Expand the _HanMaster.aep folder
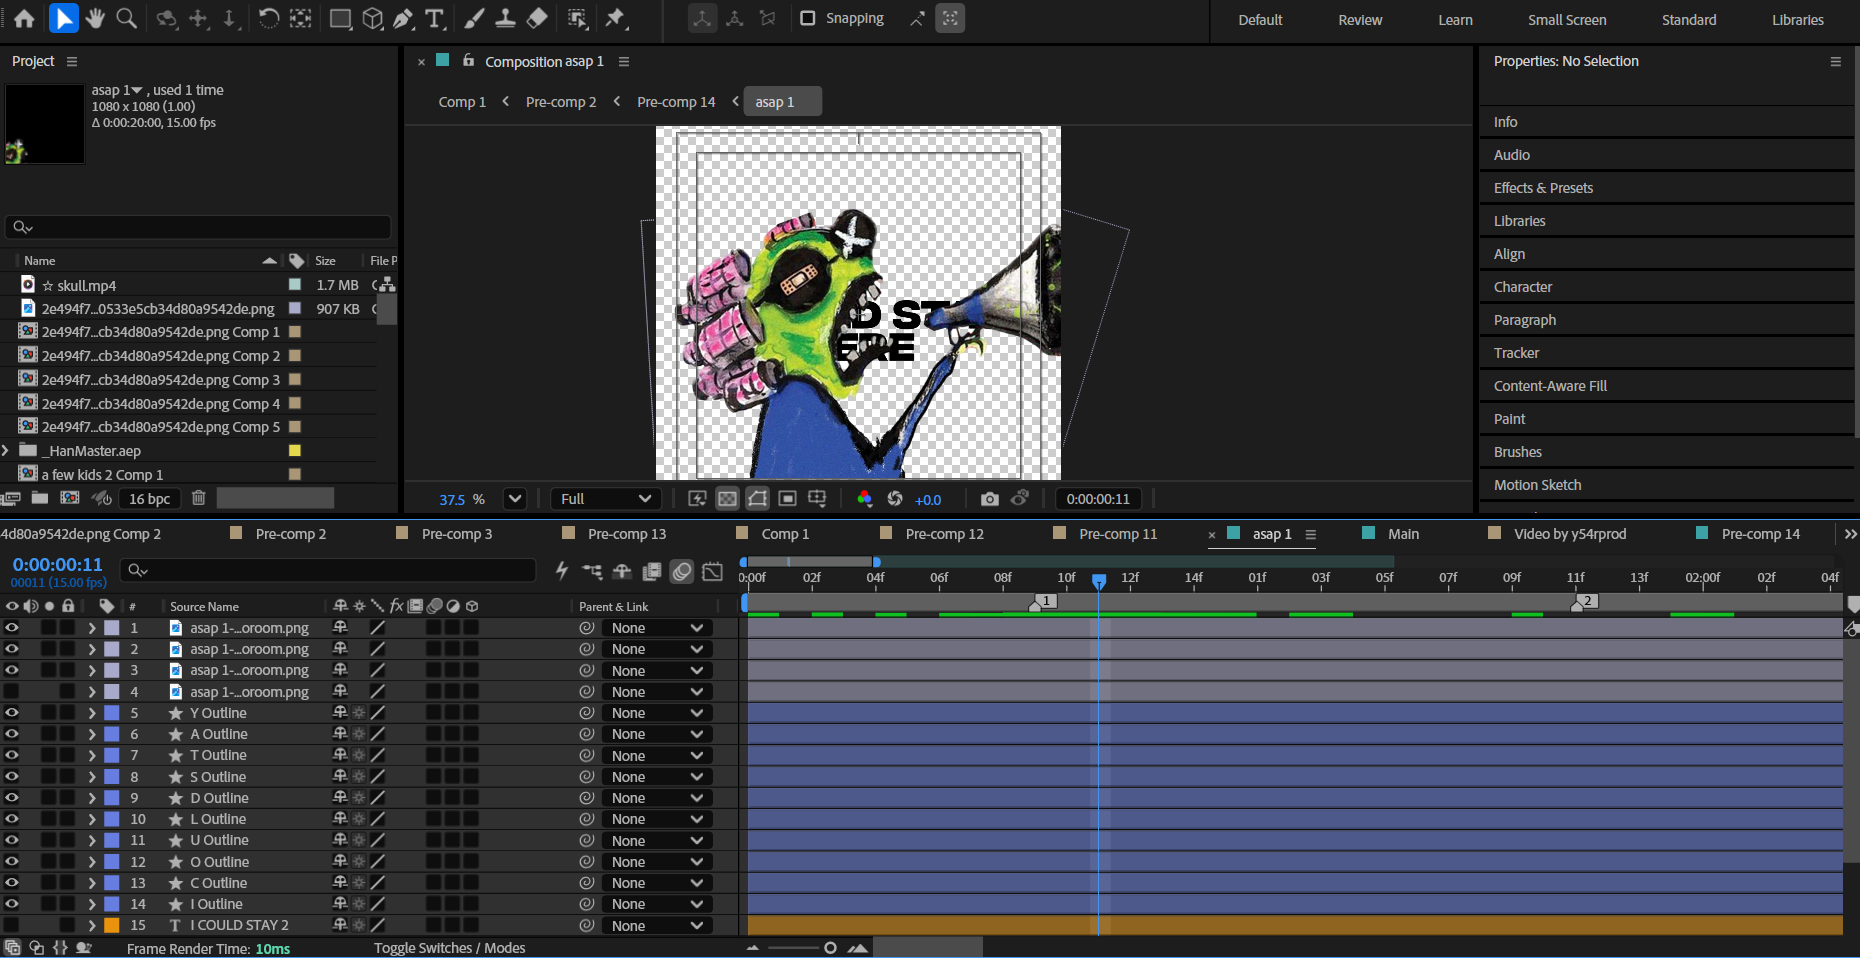1860x958 pixels. tap(7, 451)
